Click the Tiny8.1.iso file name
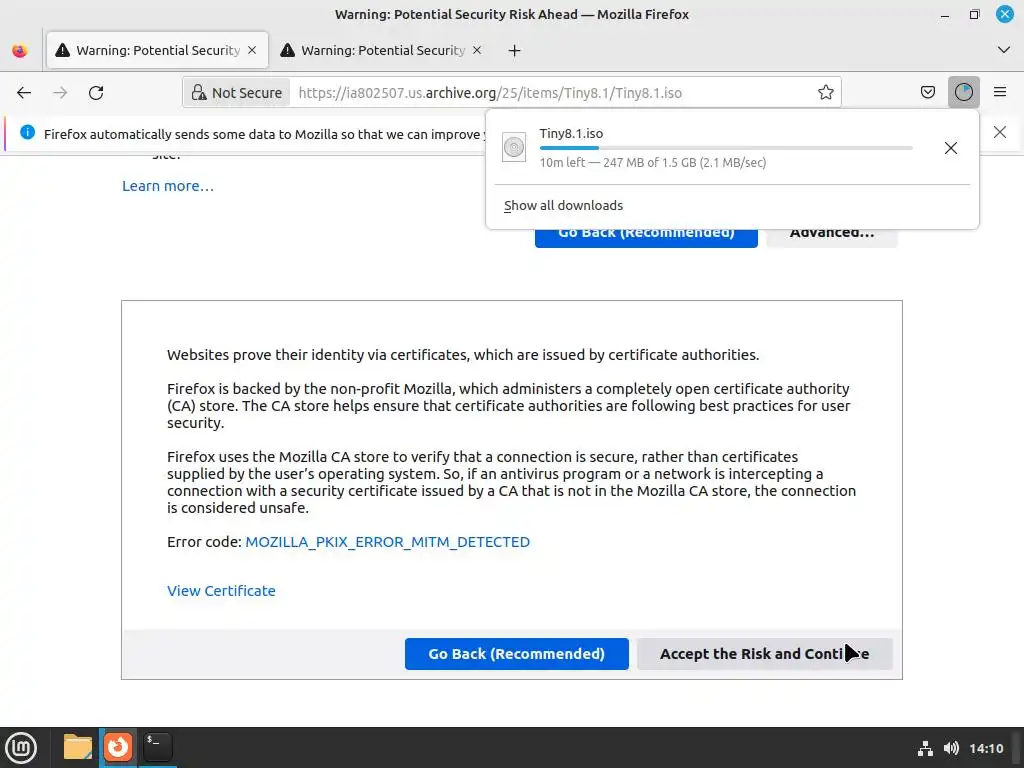The image size is (1024, 768). point(571,133)
